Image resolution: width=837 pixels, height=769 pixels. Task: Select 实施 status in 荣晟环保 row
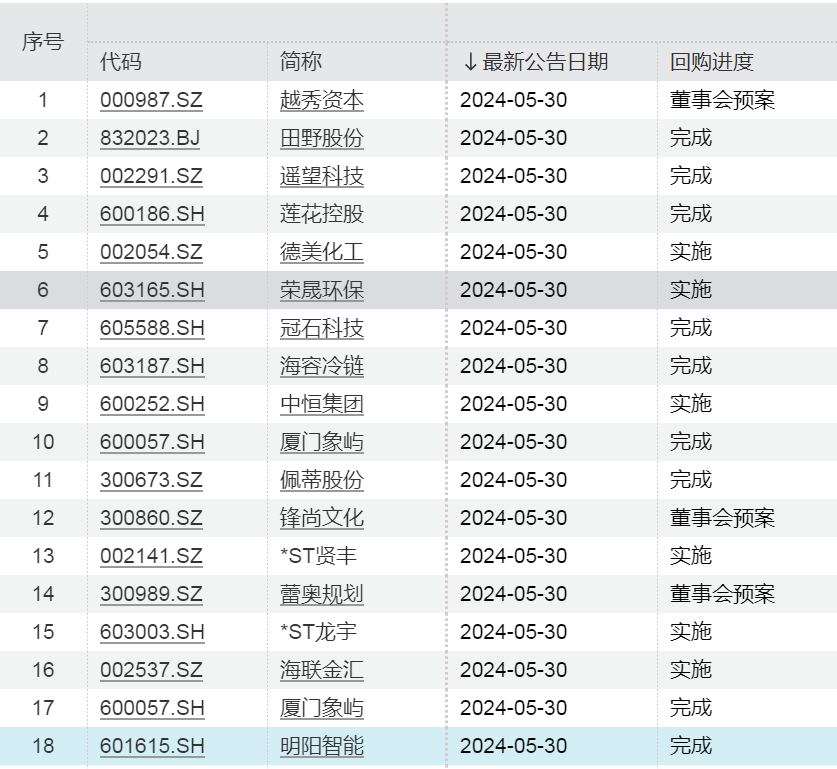click(691, 290)
